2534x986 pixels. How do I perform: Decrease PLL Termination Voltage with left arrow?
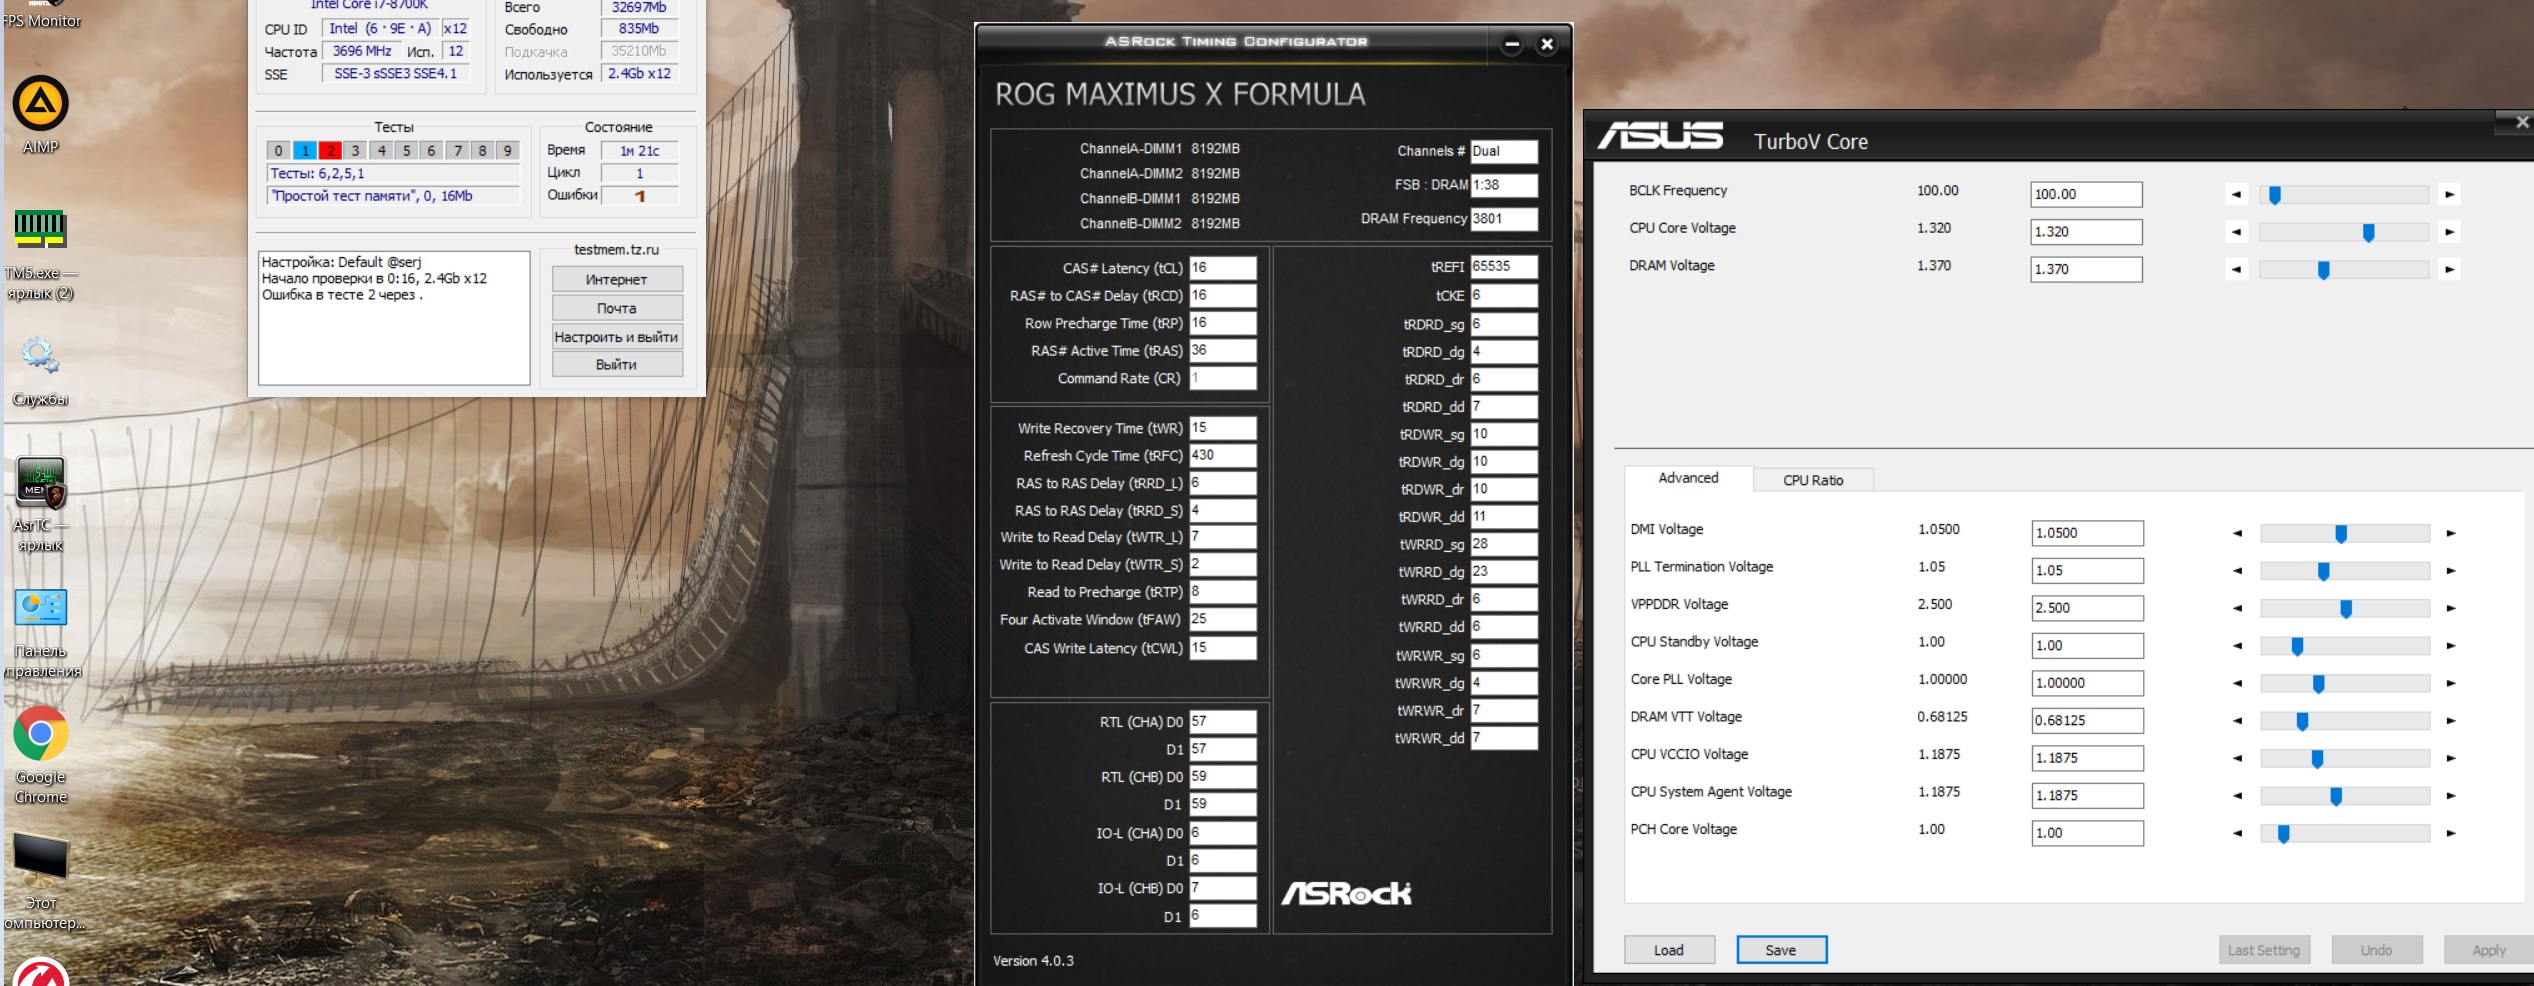pyautogui.click(x=2238, y=571)
